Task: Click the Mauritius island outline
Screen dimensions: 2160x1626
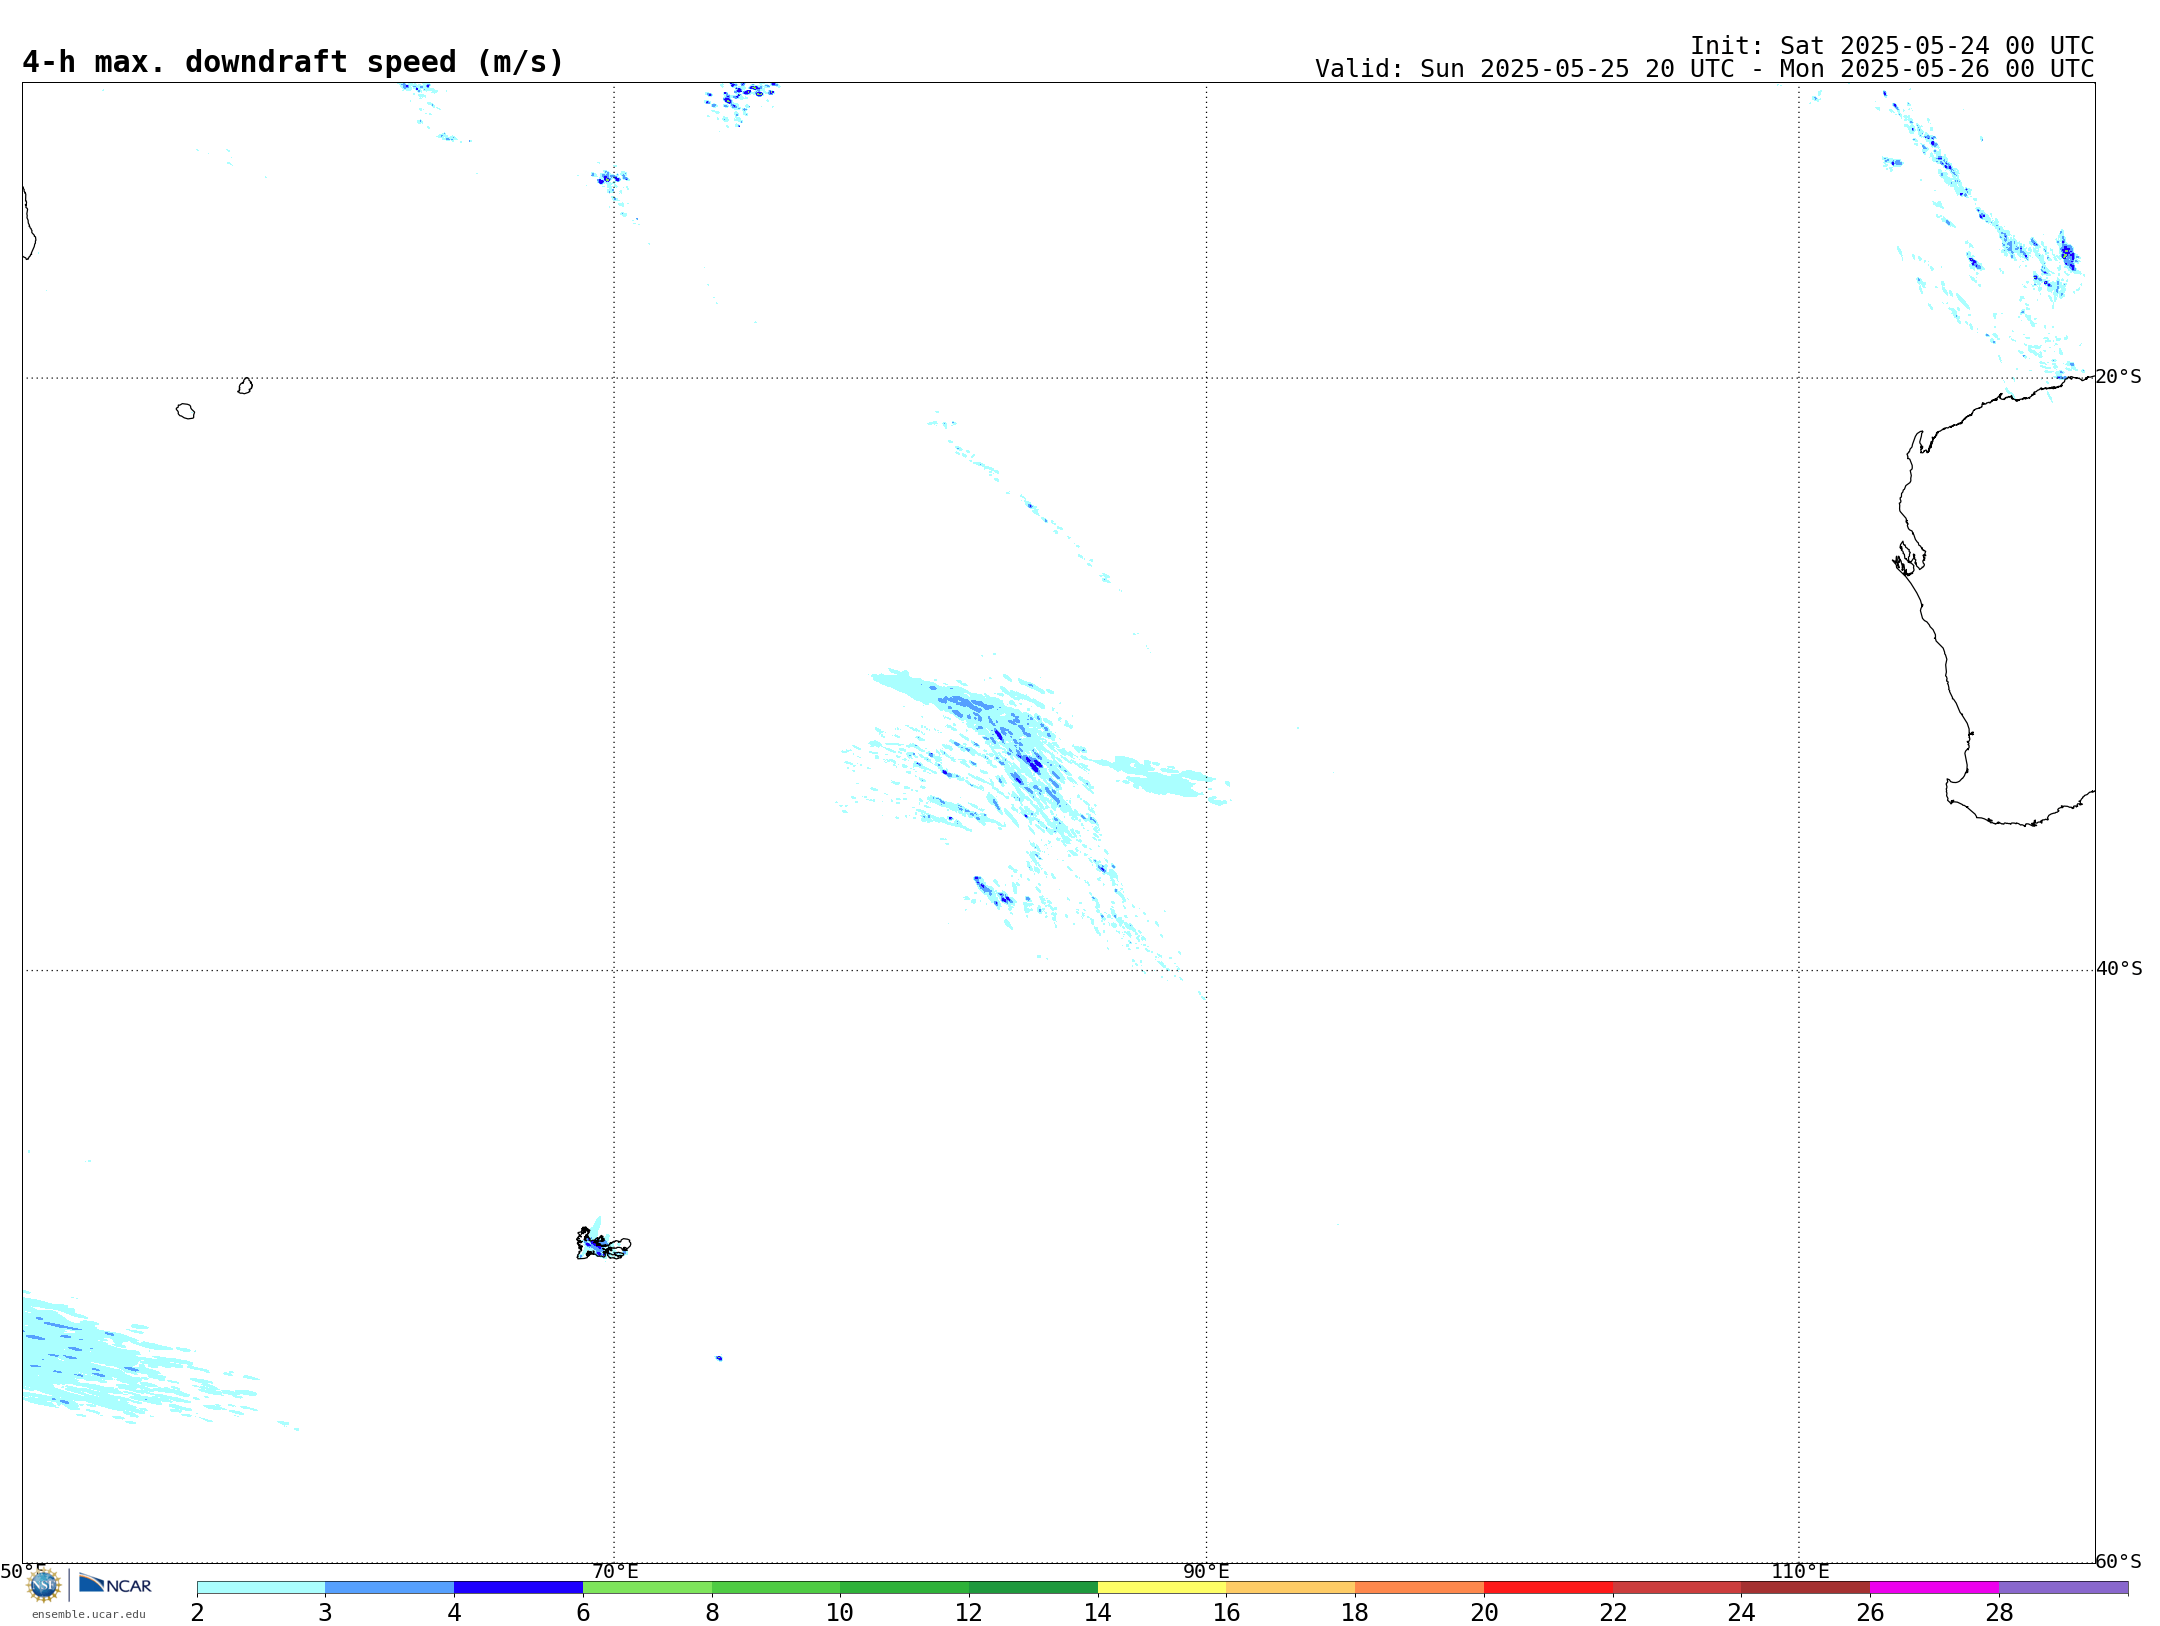Action: pyautogui.click(x=245, y=386)
